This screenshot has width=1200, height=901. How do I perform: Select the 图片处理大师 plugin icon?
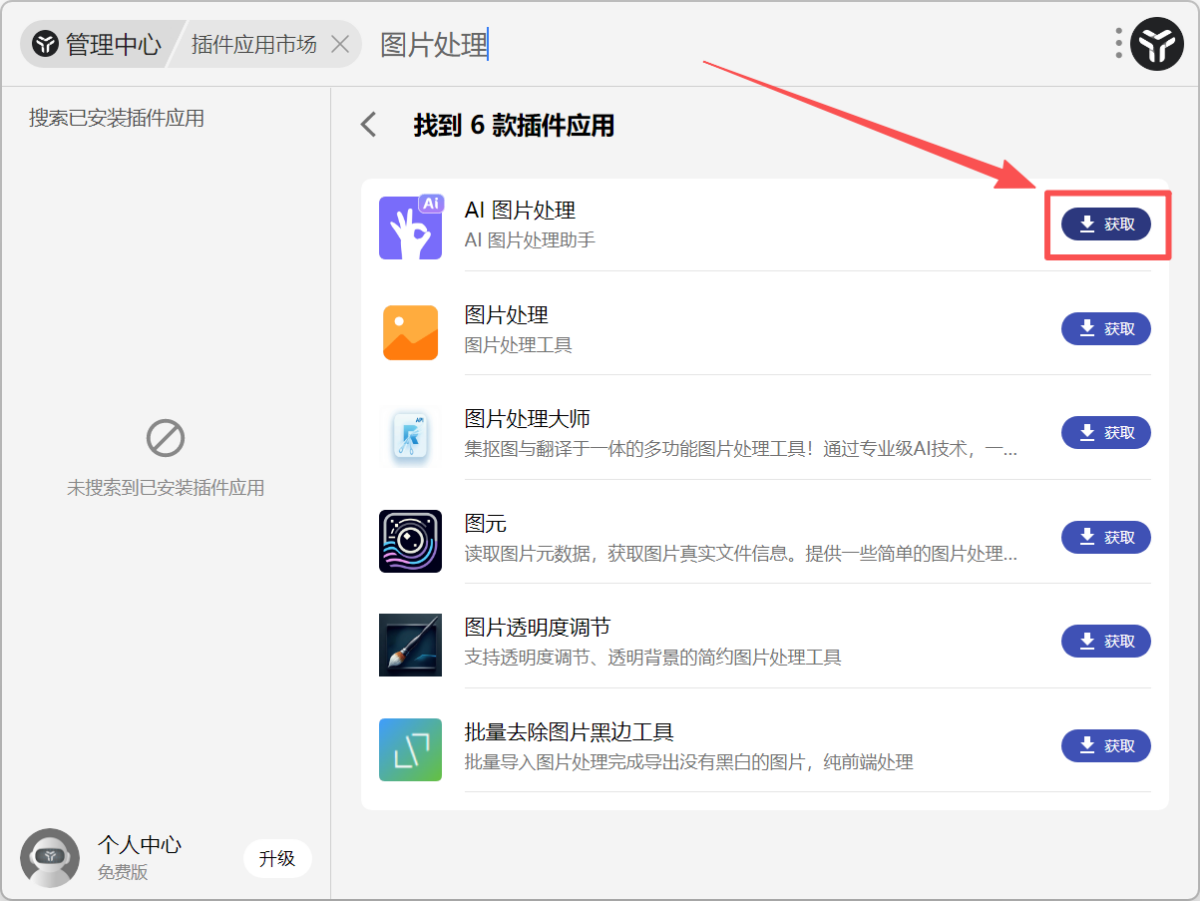click(x=410, y=435)
